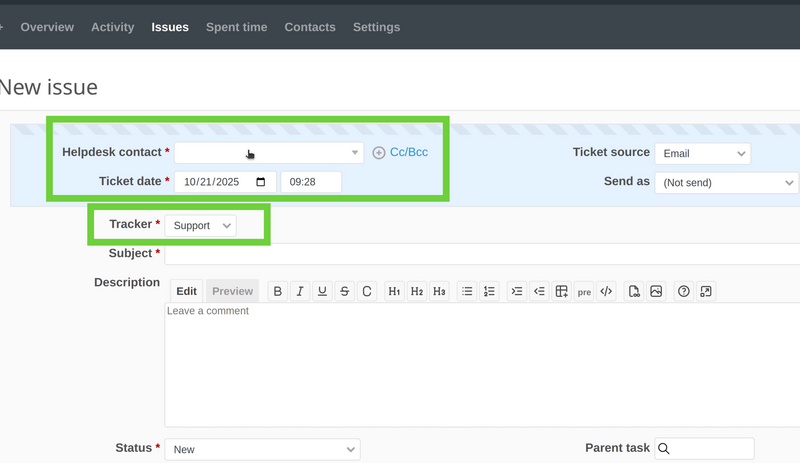The height and width of the screenshot is (463, 800).
Task: Open the Spent time tab
Action: pos(237,27)
